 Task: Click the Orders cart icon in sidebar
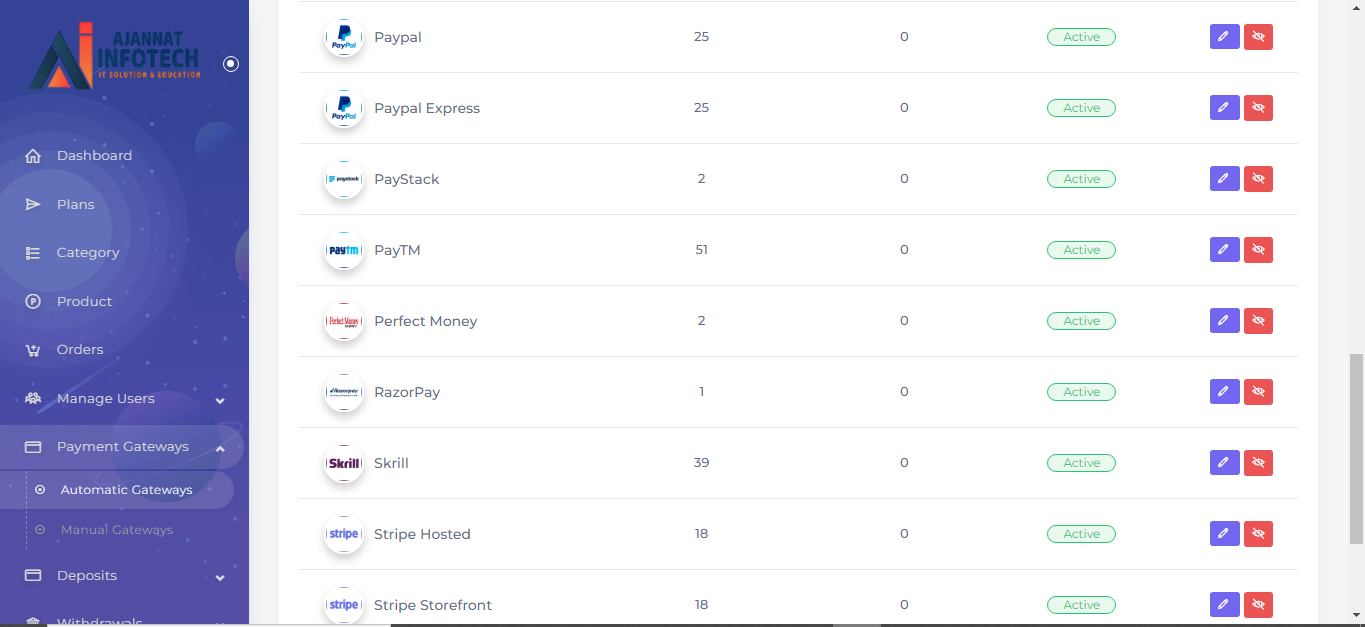[x=33, y=350]
